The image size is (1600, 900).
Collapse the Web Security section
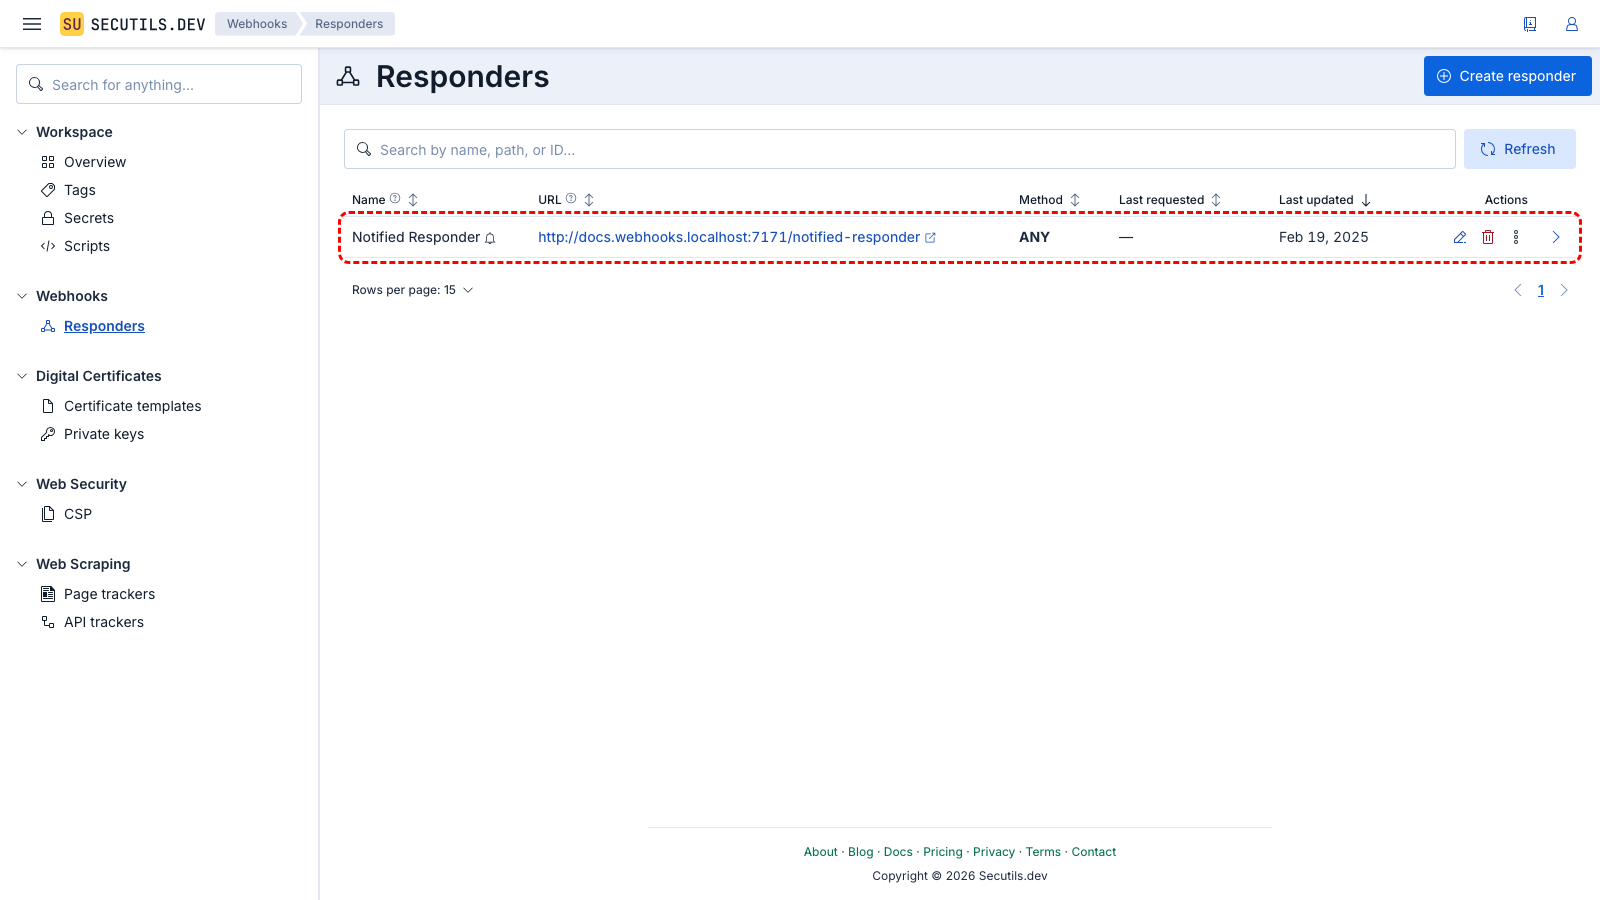[x=22, y=484]
